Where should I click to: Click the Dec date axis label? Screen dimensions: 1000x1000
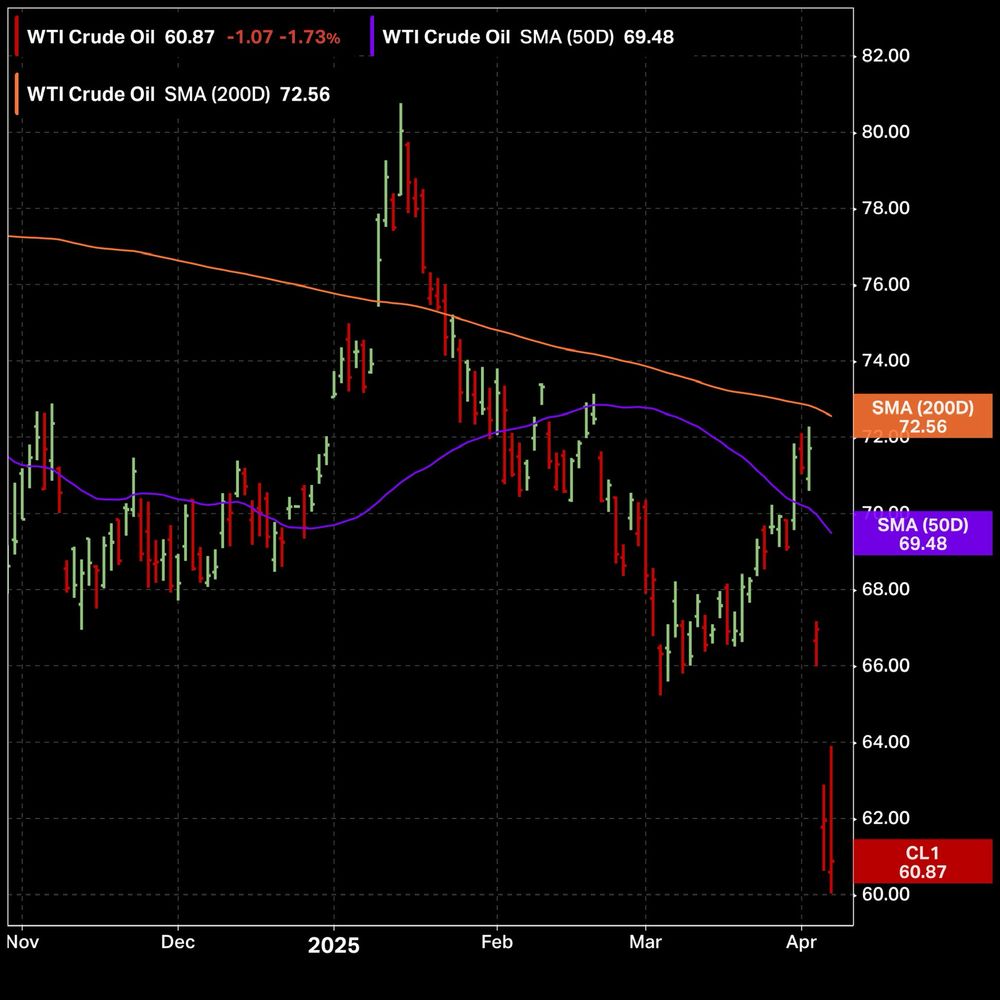(177, 942)
